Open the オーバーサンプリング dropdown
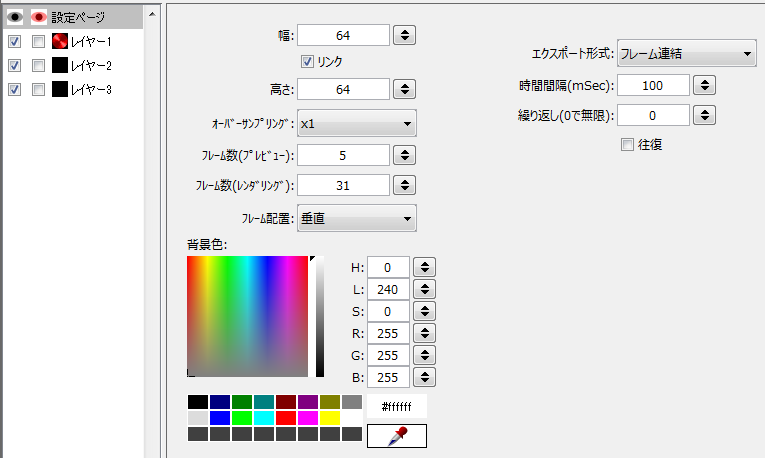 click(x=357, y=123)
